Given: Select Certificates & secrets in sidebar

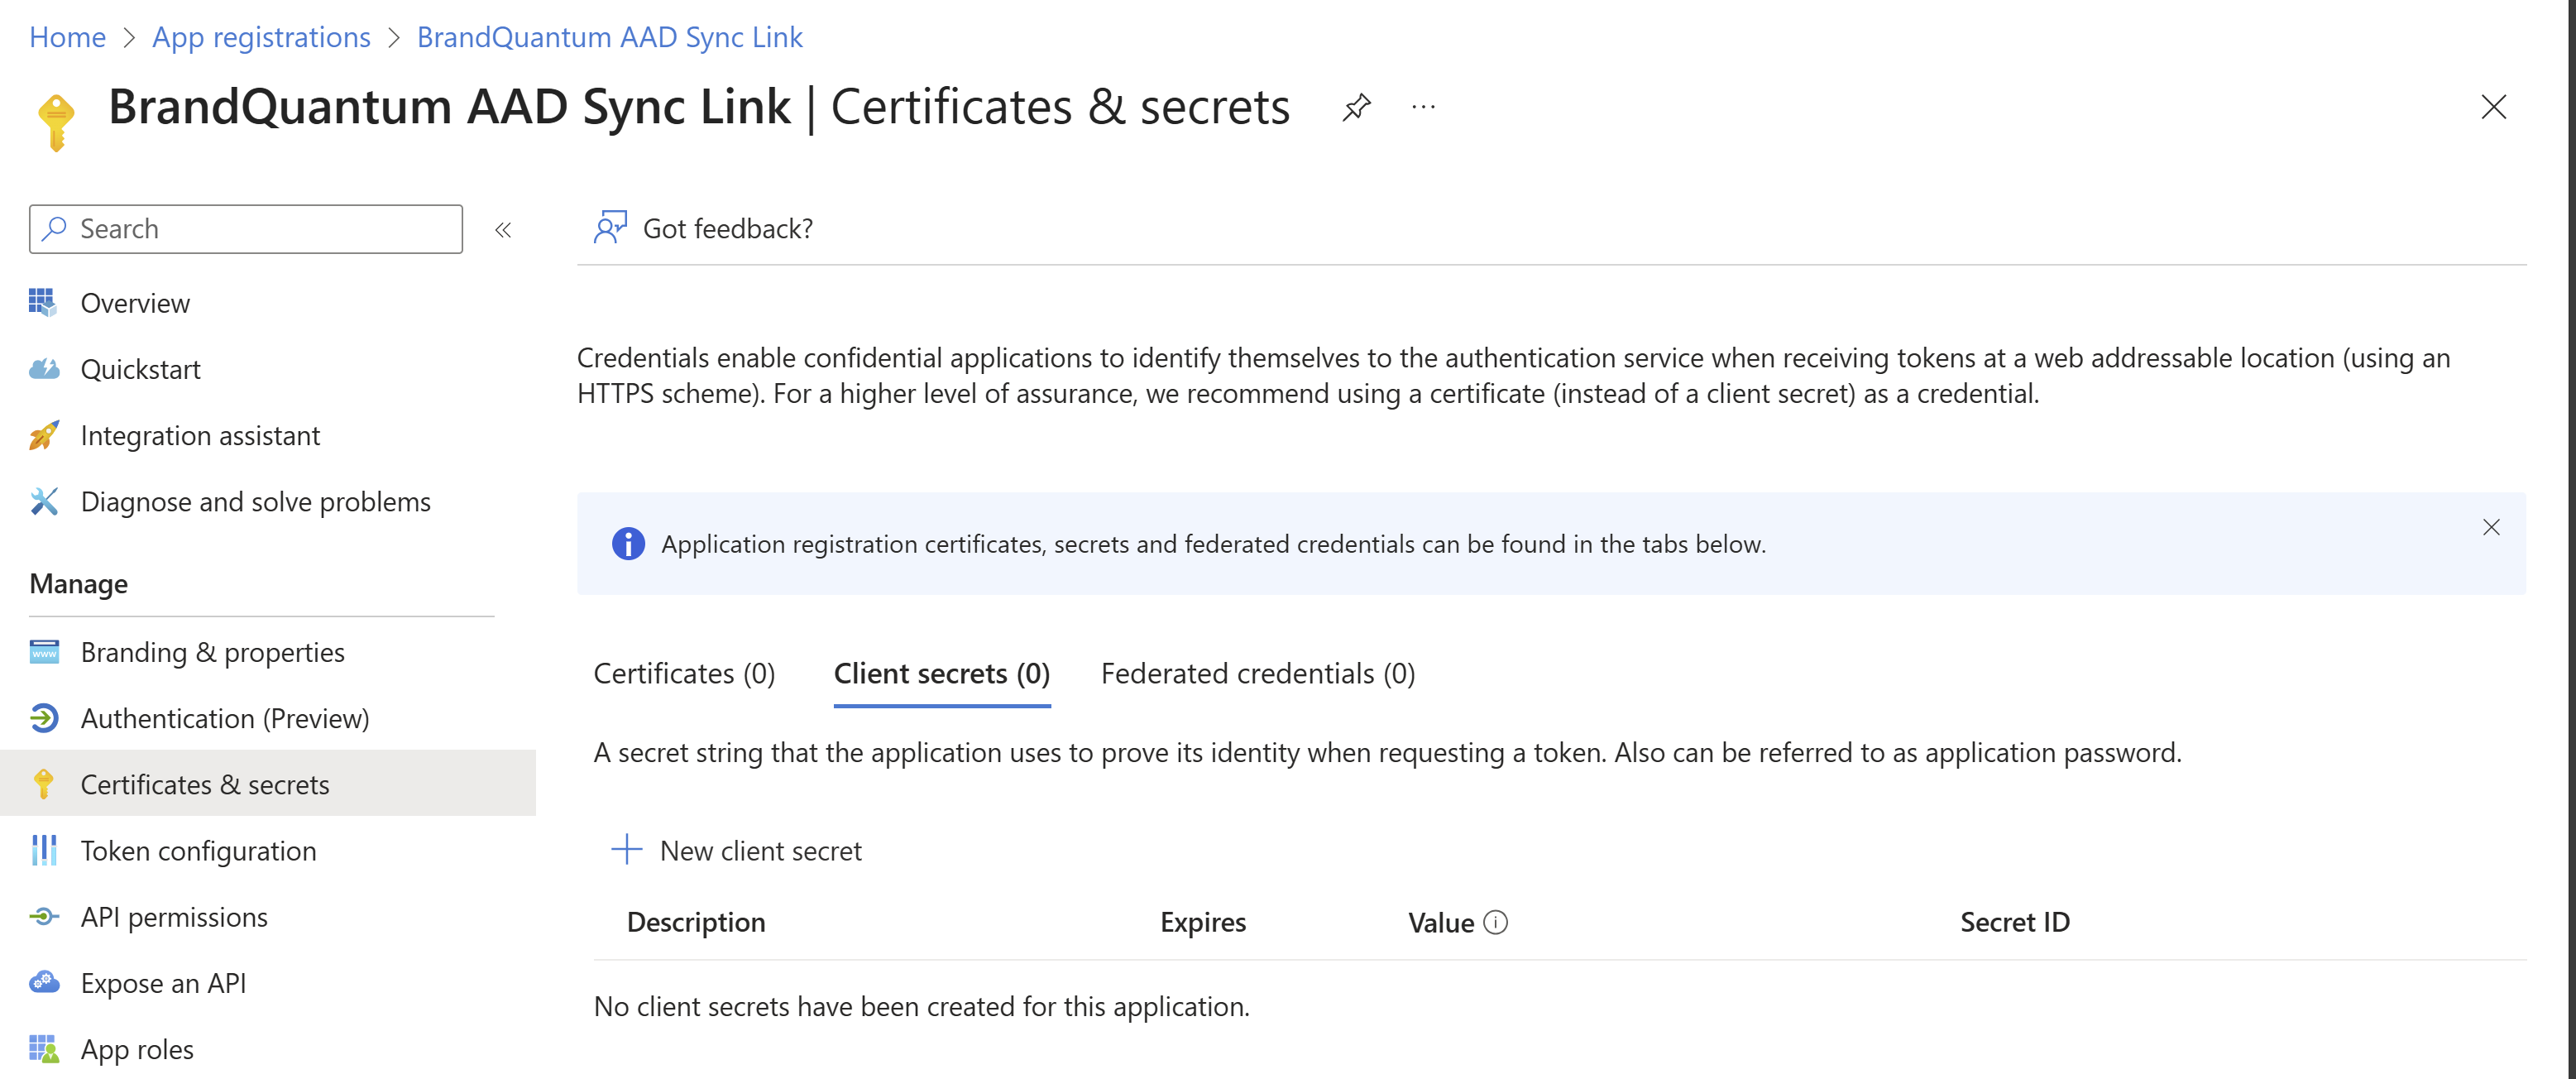Looking at the screenshot, I should click(x=268, y=784).
